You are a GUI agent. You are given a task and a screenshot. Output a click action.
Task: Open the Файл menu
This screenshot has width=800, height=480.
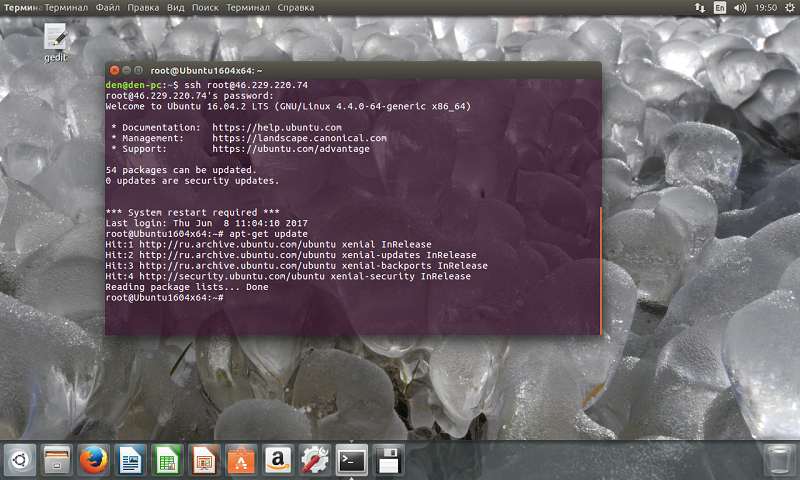point(108,8)
